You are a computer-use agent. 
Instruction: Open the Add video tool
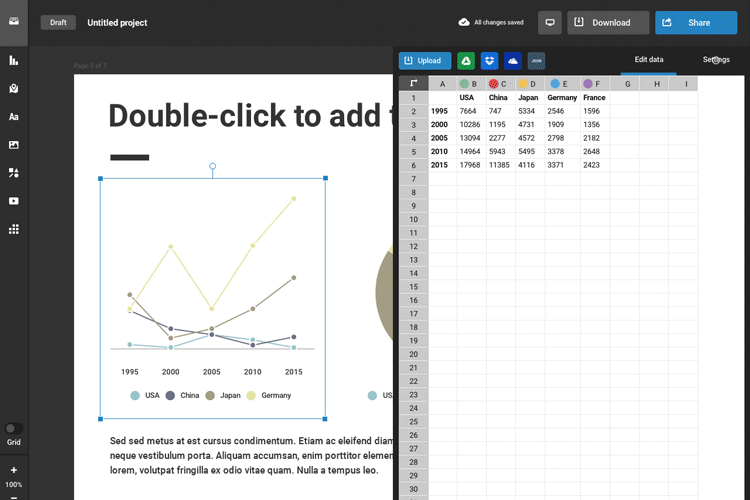pyautogui.click(x=14, y=201)
